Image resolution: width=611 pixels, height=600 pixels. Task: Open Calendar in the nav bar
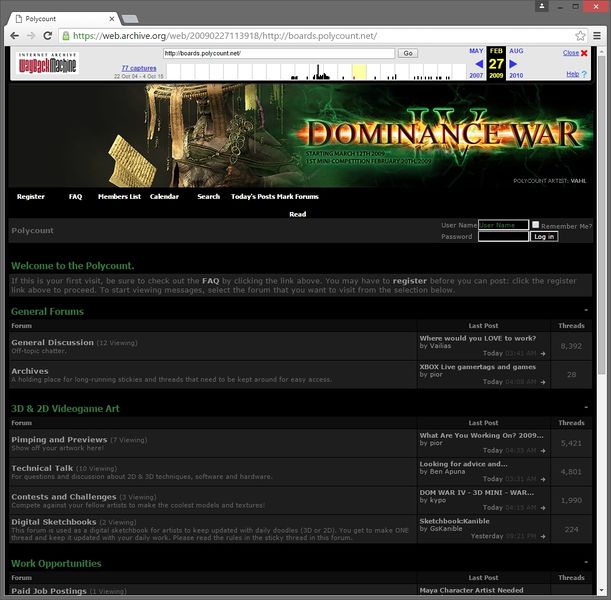[164, 197]
